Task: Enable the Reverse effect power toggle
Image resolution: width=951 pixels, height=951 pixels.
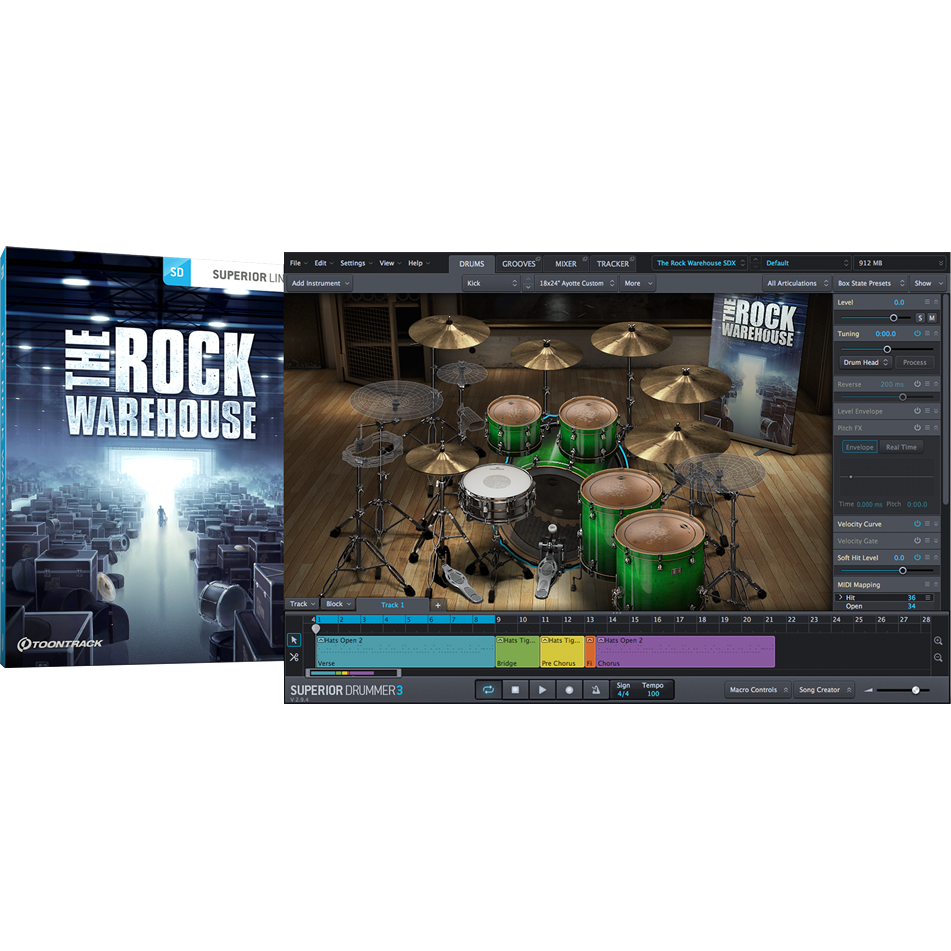Action: pos(918,384)
